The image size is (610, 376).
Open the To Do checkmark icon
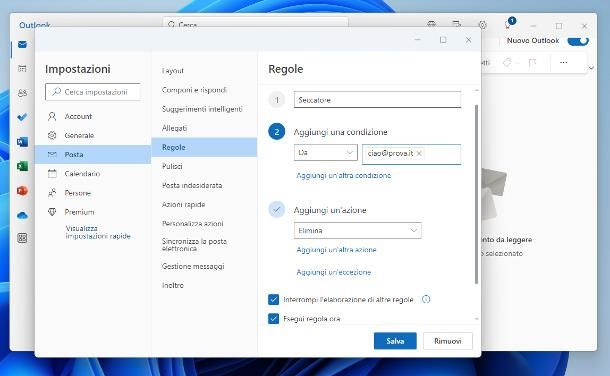click(x=22, y=117)
